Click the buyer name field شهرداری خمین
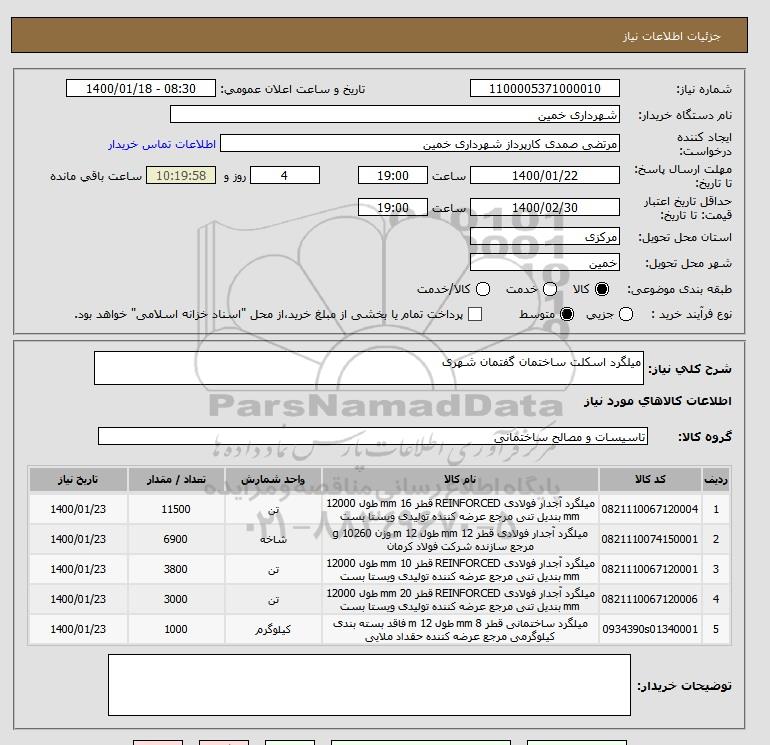Viewport: 770px width, 745px height. (x=394, y=114)
